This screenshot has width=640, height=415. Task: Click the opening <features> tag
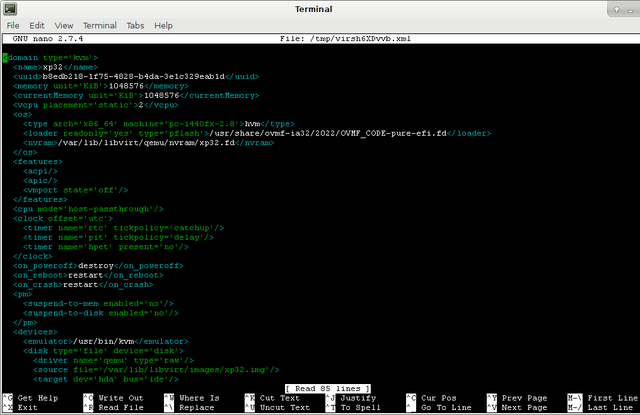[x=38, y=162]
